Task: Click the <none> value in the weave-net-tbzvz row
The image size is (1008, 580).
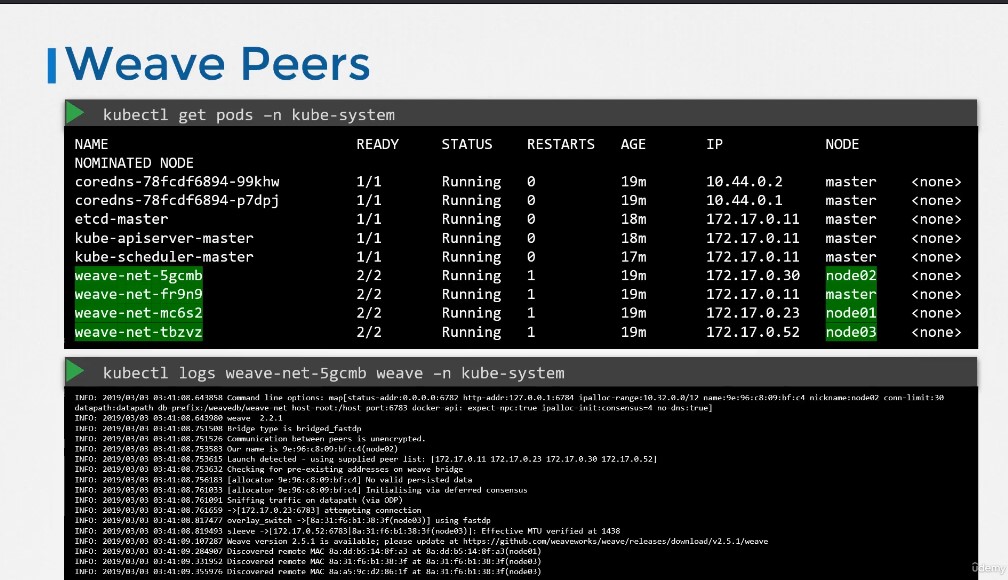Action: click(x=936, y=332)
